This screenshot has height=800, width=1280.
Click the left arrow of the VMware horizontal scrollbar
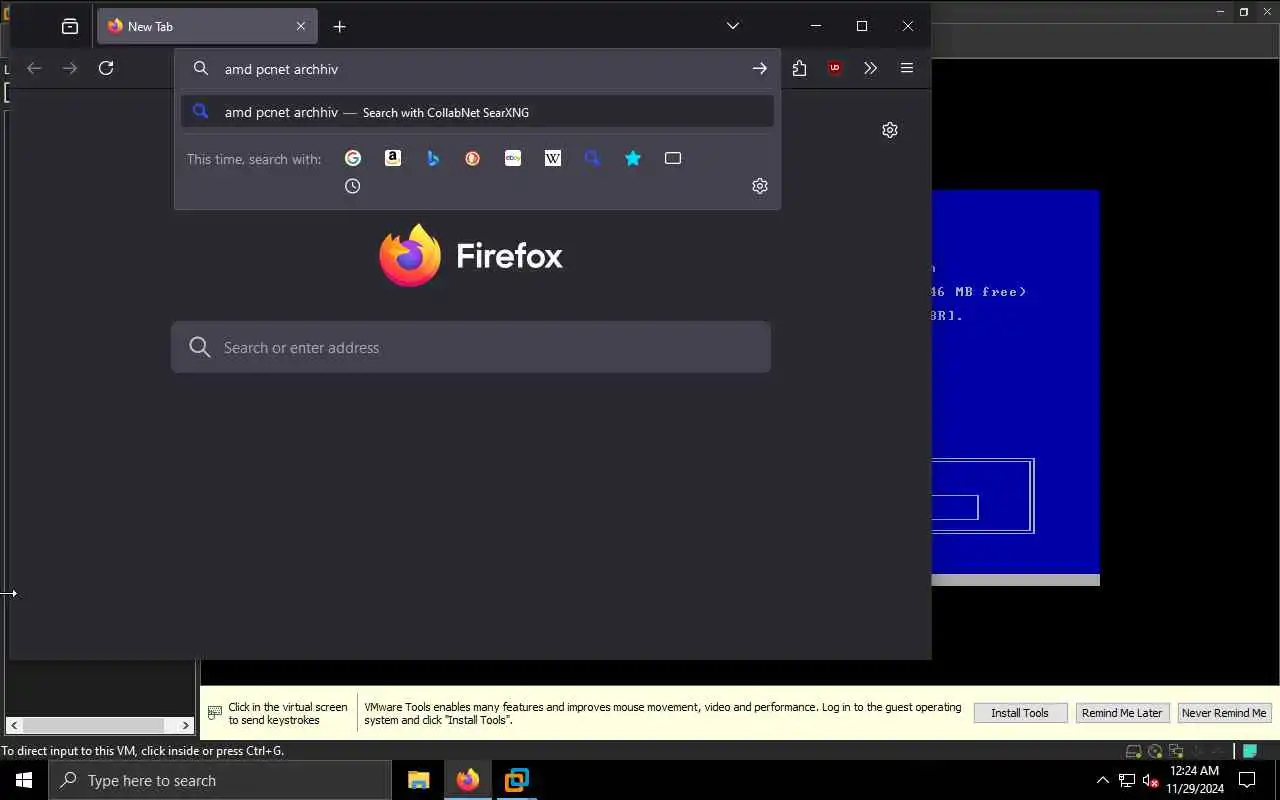pos(14,725)
